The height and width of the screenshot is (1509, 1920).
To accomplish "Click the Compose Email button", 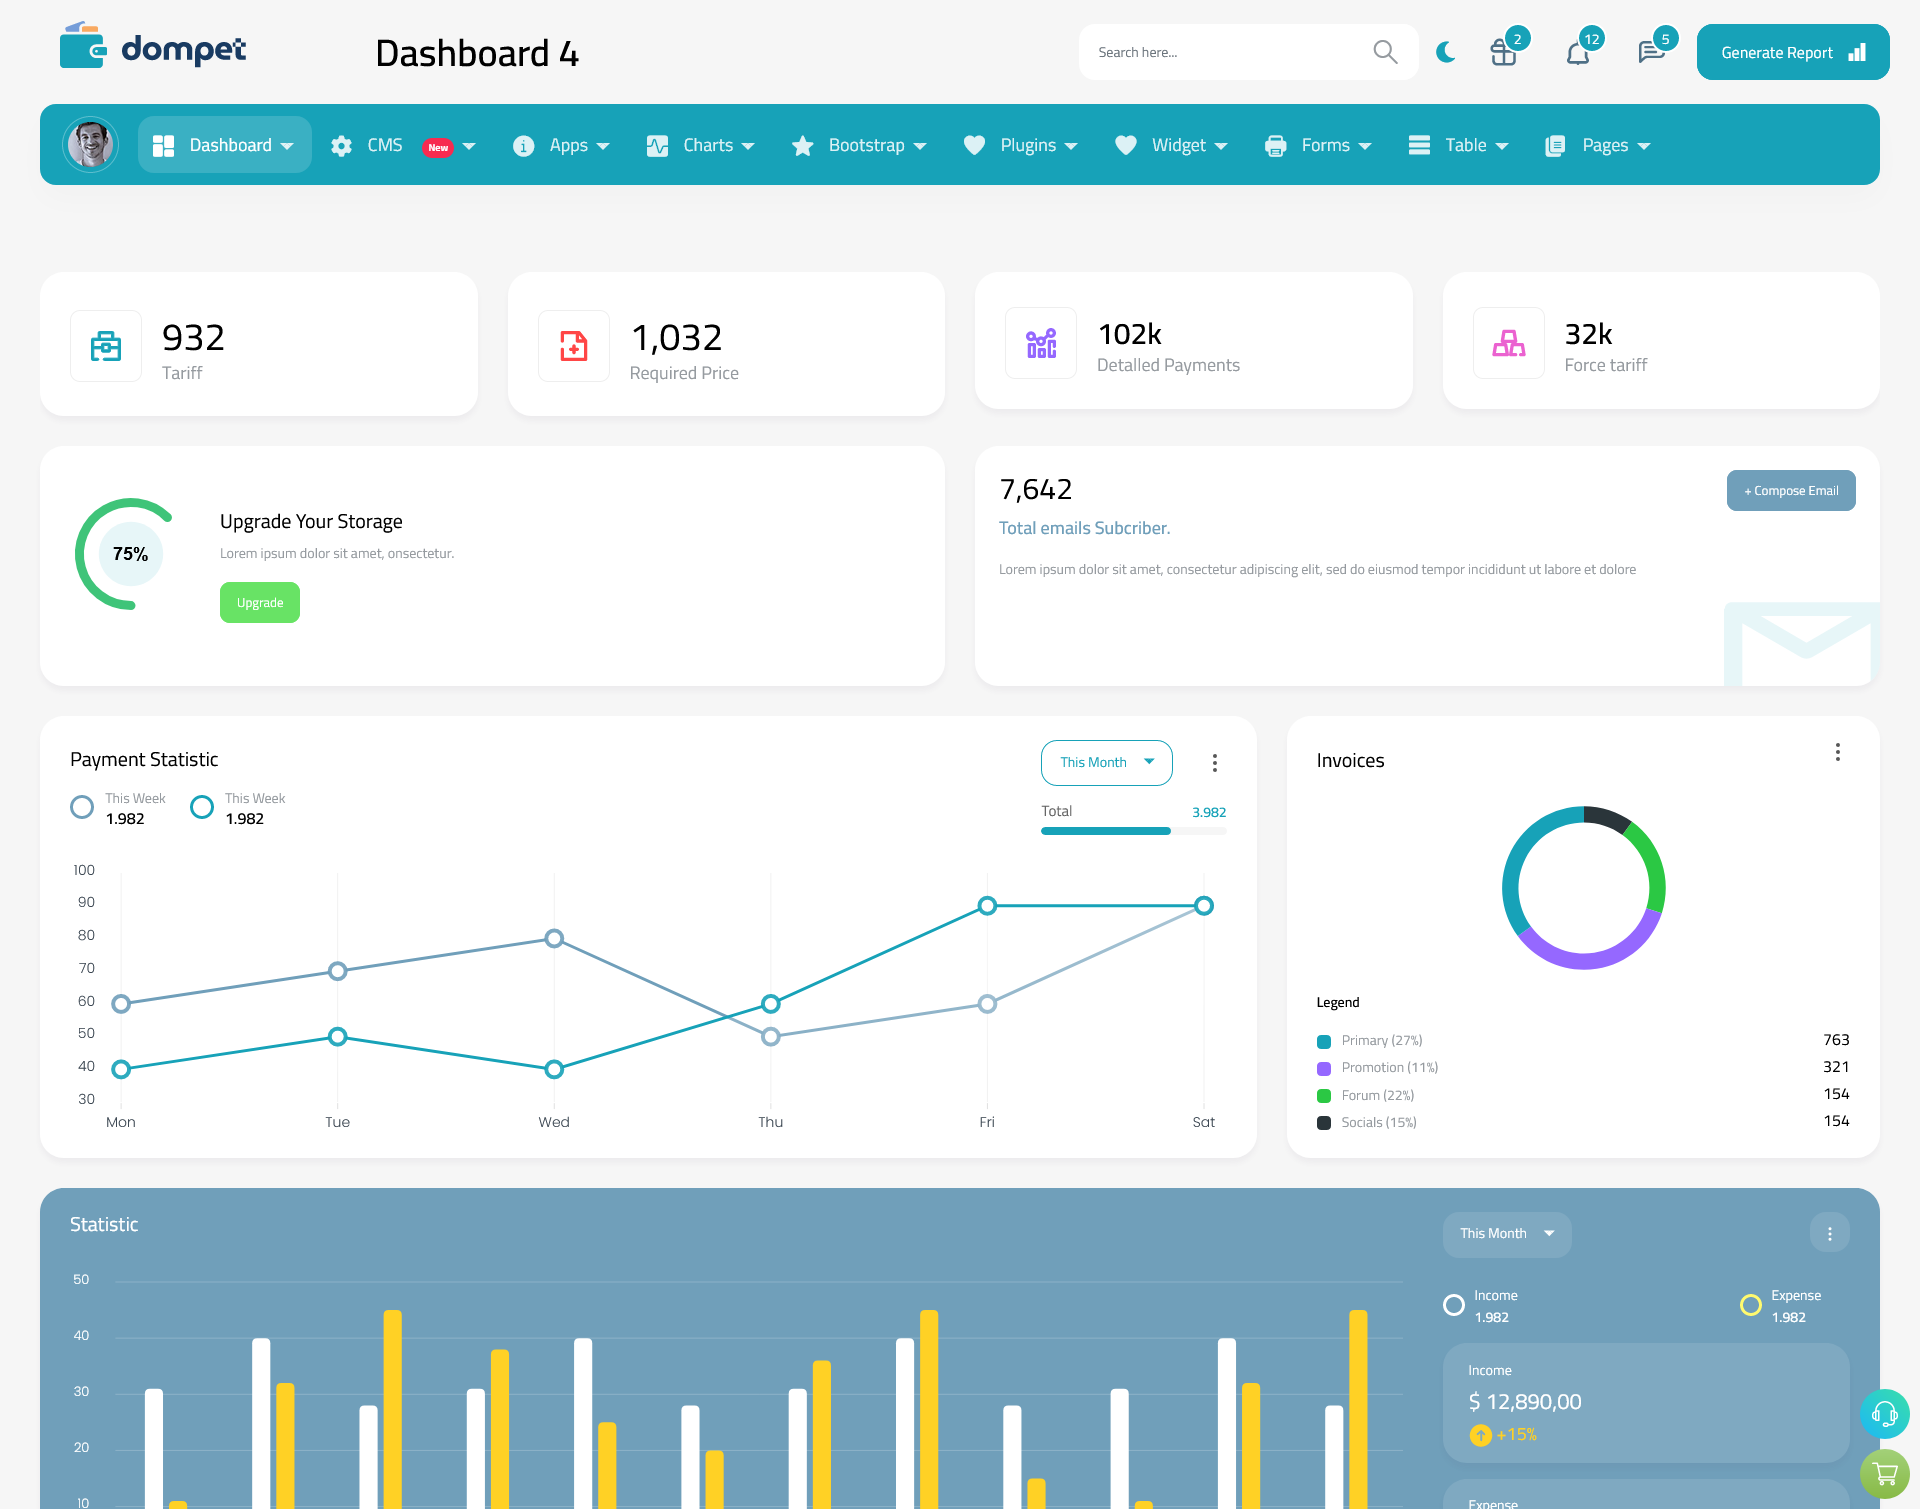I will [1789, 491].
